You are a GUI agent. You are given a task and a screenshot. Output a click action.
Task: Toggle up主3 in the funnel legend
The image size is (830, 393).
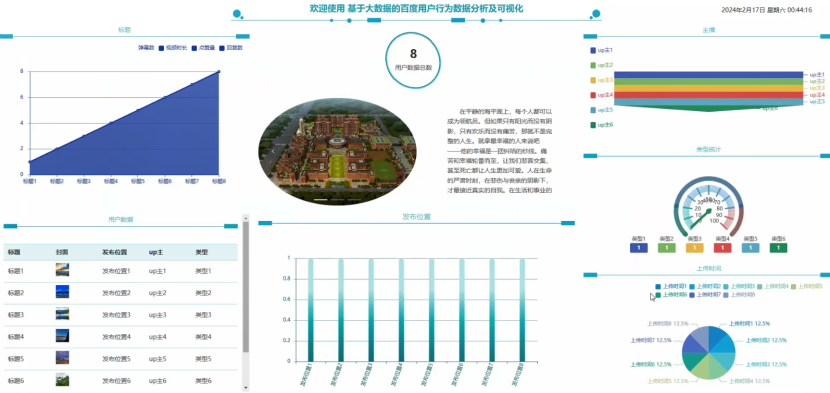pyautogui.click(x=601, y=80)
